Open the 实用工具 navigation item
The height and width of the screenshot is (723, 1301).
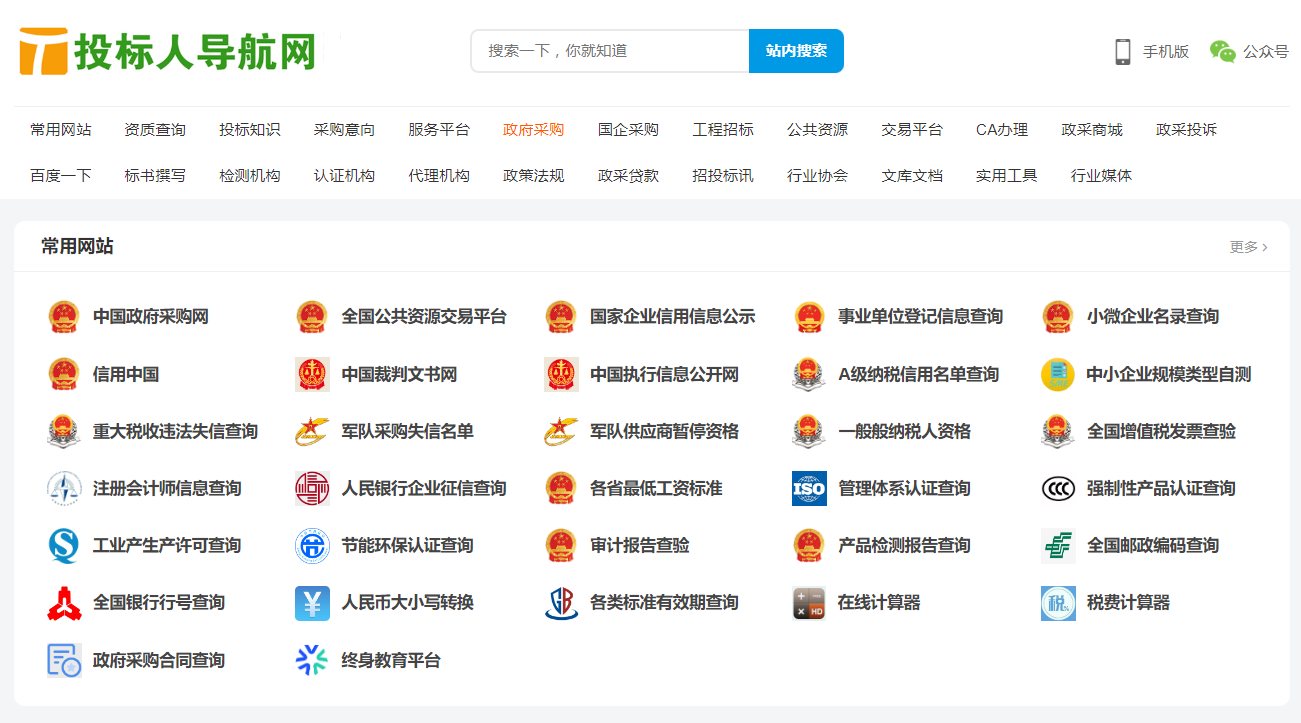coord(1007,176)
